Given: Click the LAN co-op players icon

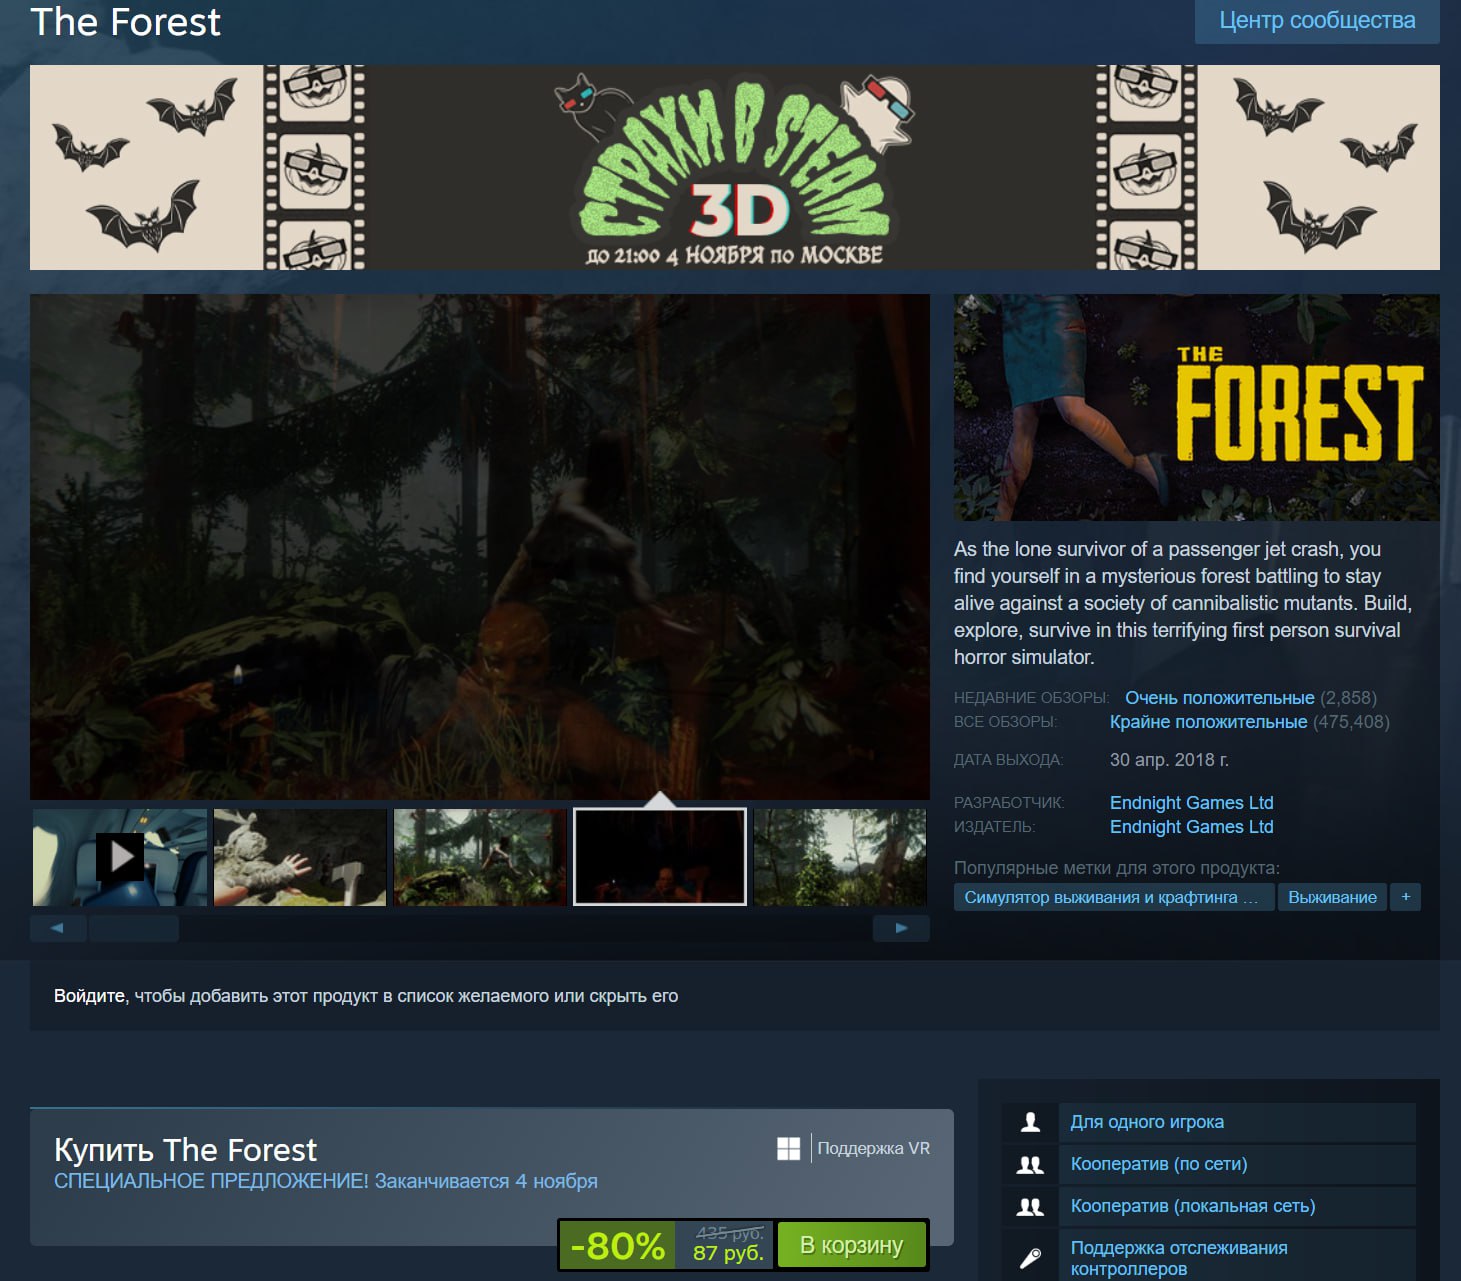Looking at the screenshot, I should [1030, 1206].
